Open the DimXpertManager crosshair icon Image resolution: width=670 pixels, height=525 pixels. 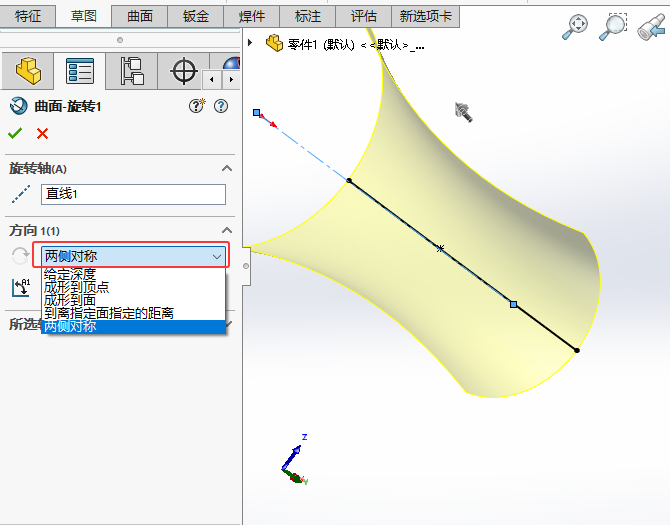point(184,71)
